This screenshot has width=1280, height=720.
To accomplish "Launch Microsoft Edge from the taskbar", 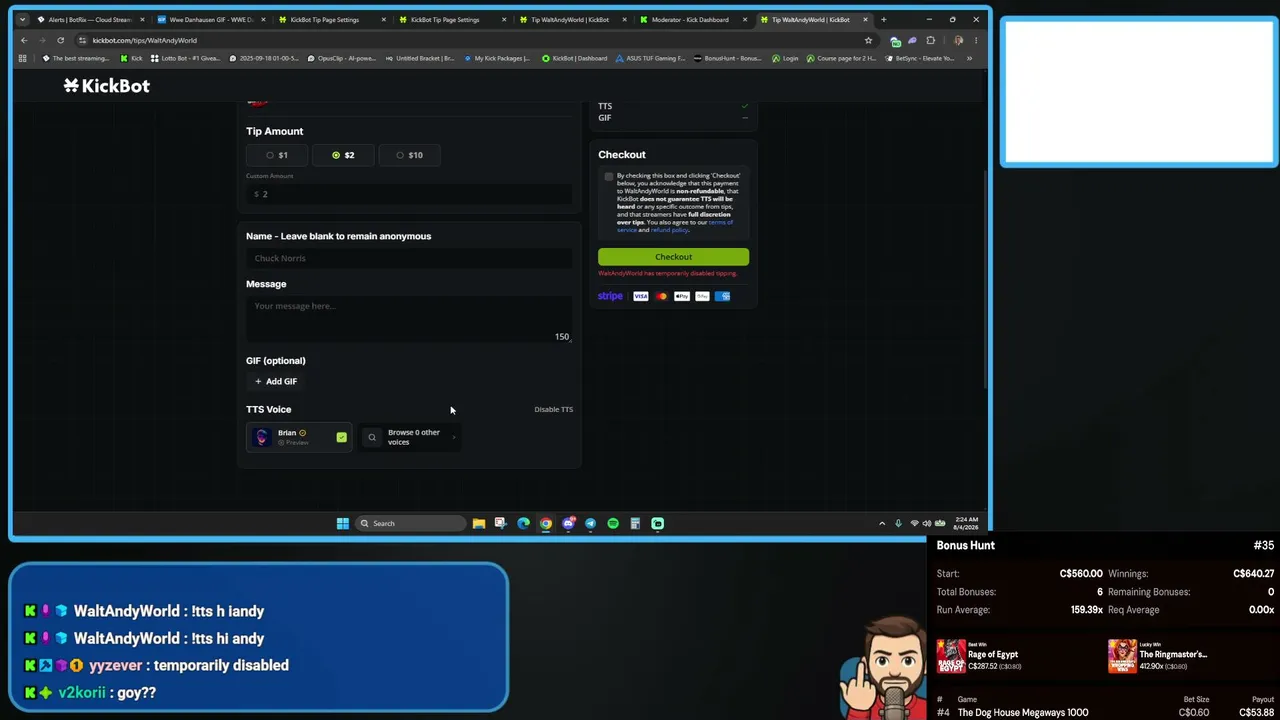I will (x=523, y=523).
